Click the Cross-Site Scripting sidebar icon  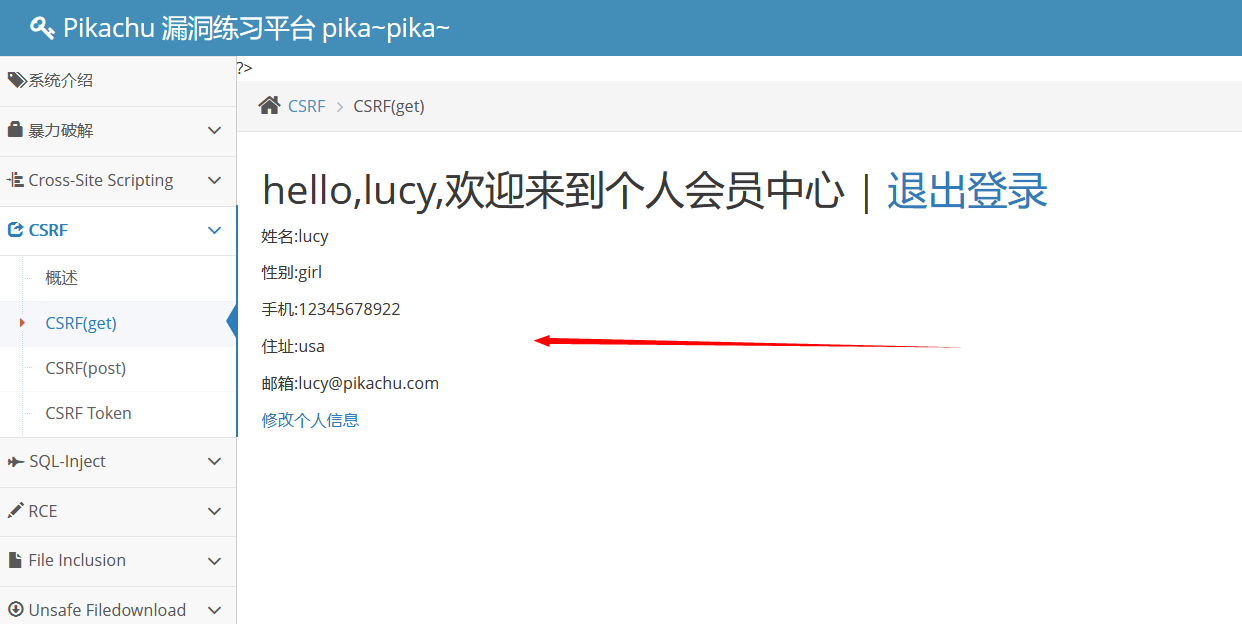[x=15, y=180]
